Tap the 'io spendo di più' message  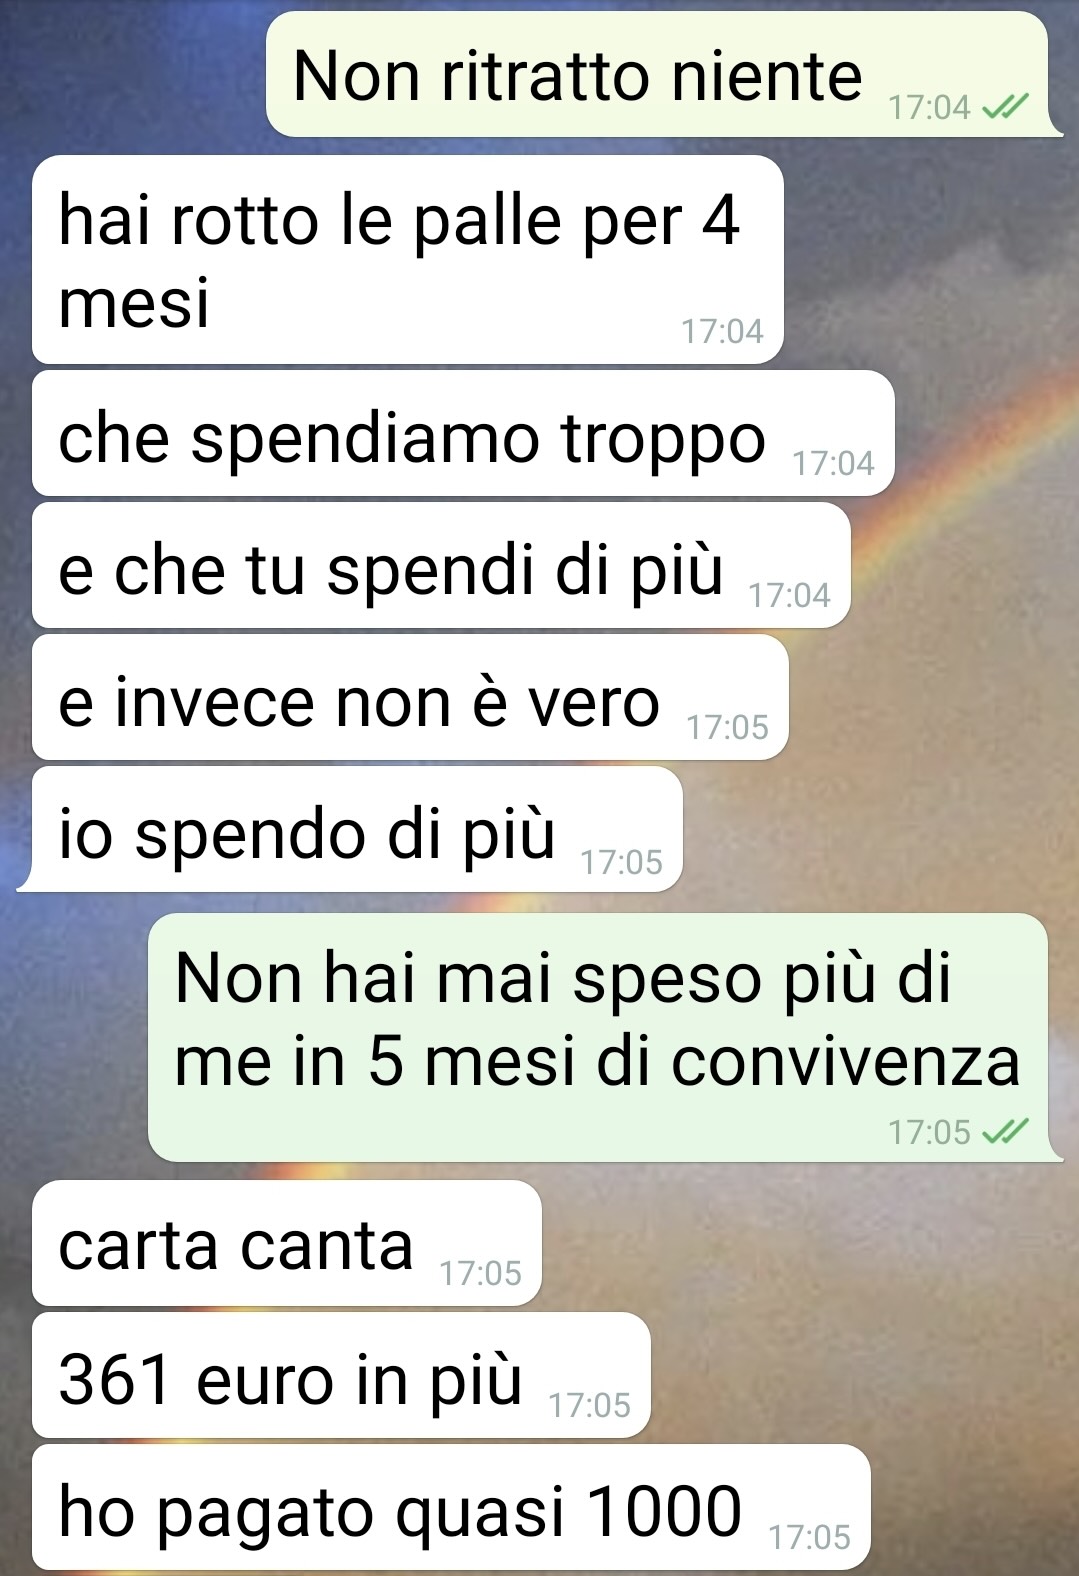(357, 829)
